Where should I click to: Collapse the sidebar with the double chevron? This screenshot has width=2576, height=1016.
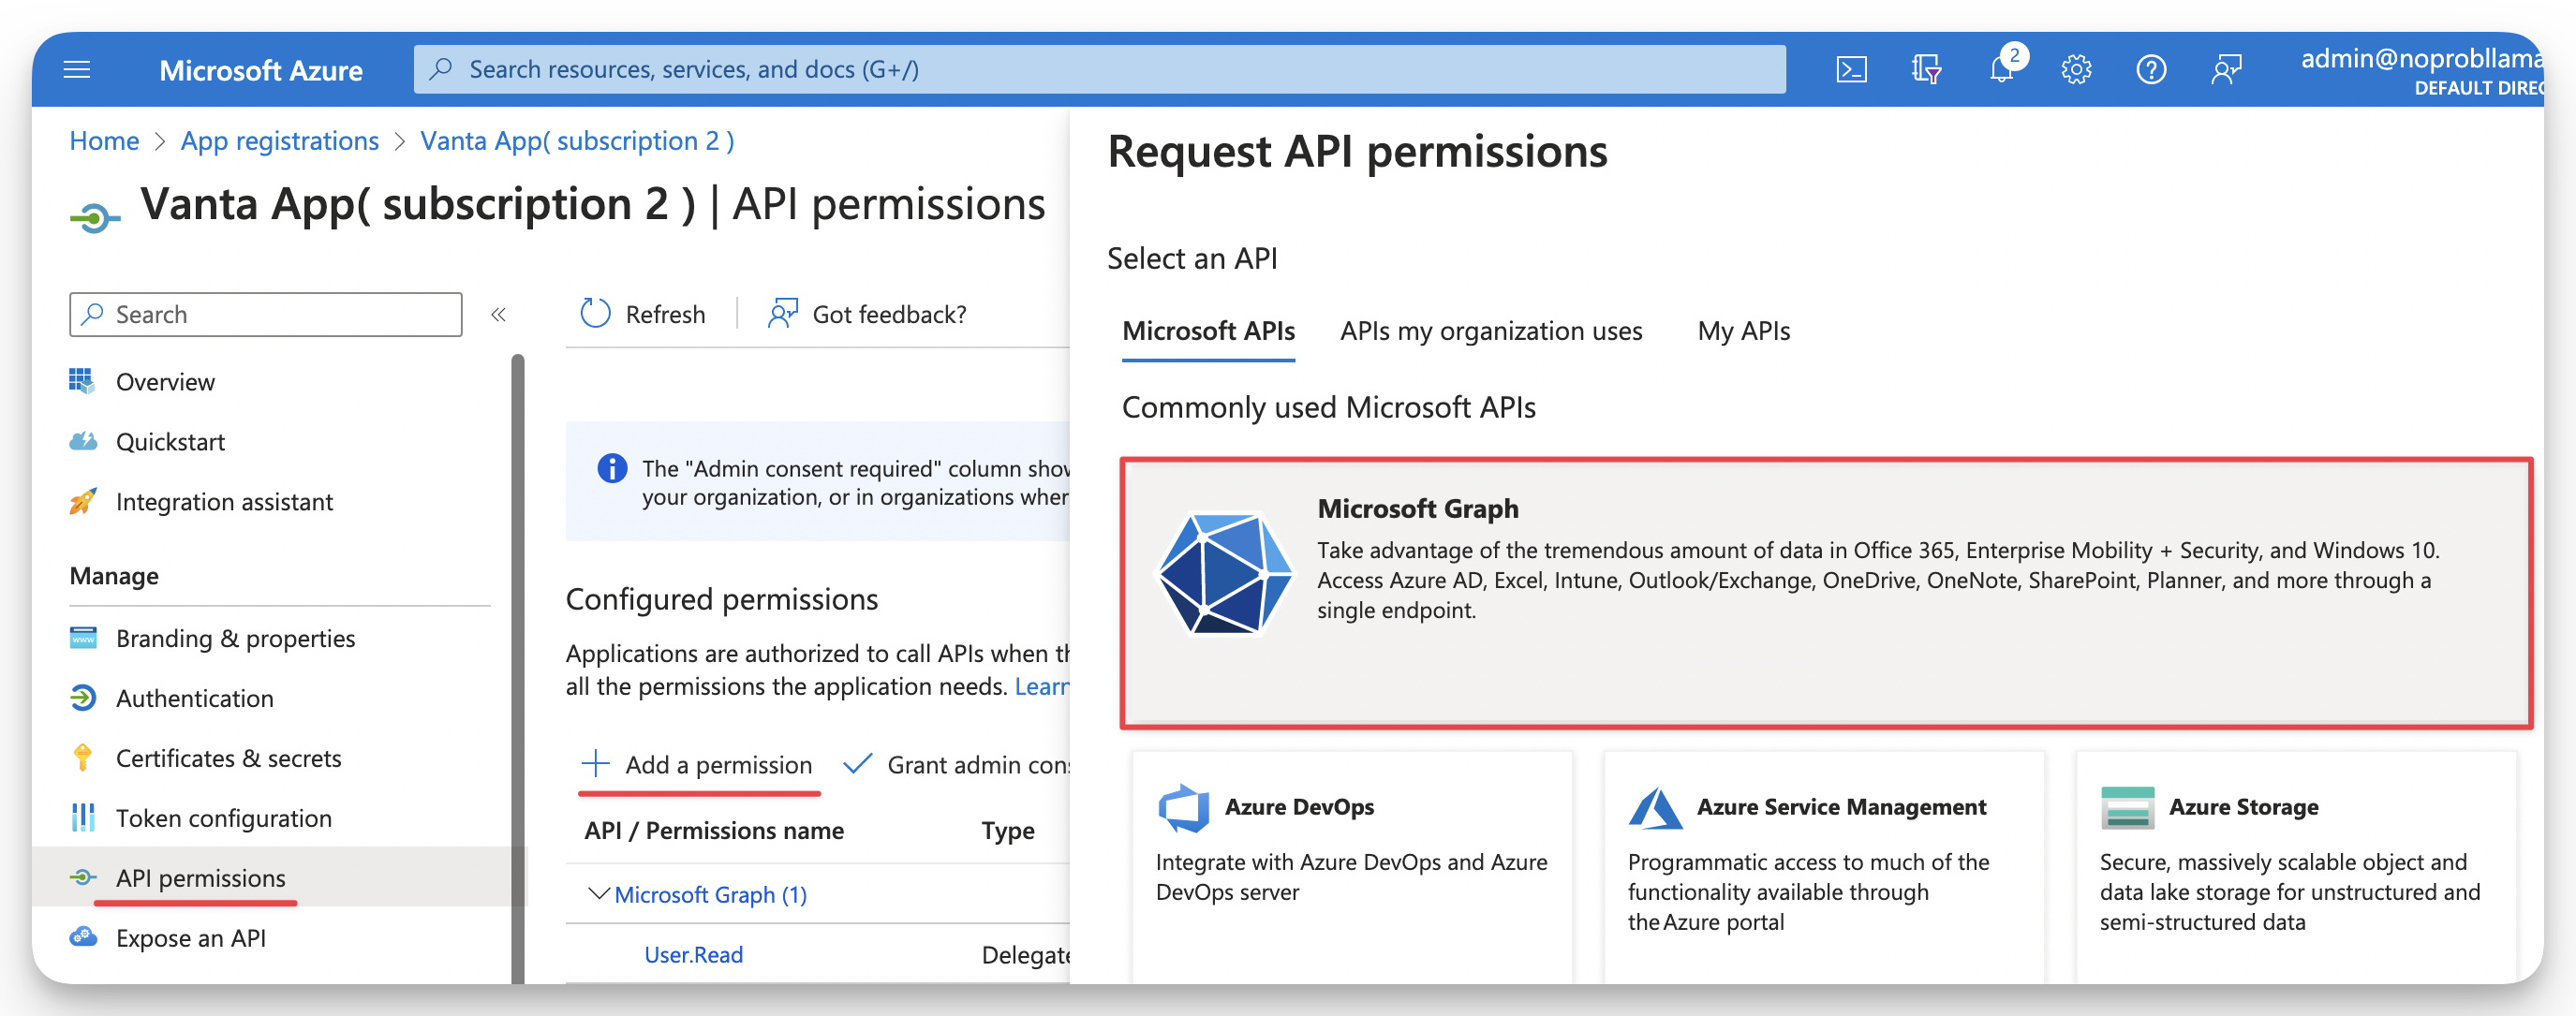[498, 315]
